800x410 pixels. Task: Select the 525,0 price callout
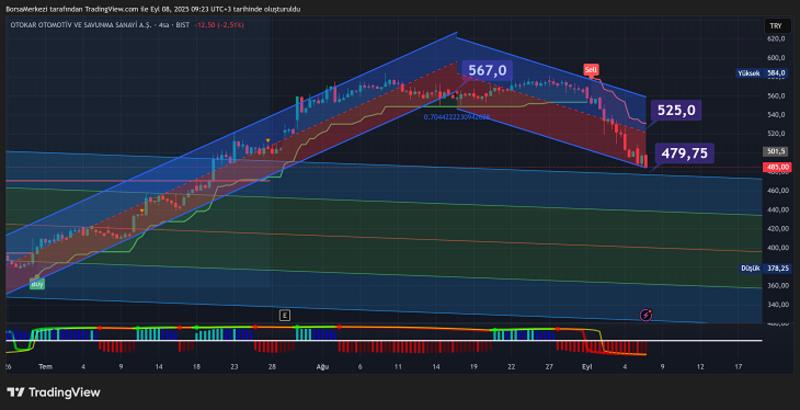point(676,110)
